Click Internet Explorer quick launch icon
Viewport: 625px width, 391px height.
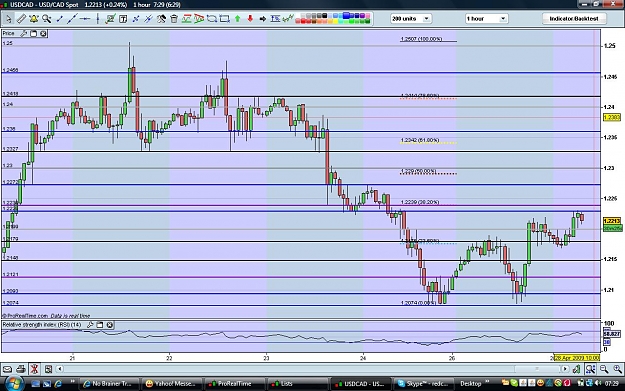pos(58,383)
